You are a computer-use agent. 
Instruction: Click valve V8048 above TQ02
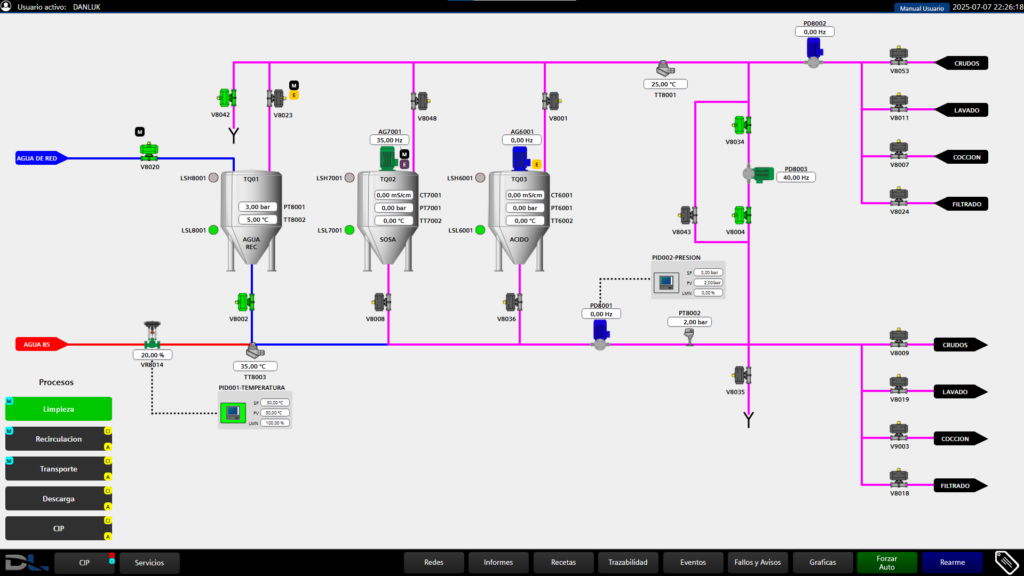click(420, 101)
